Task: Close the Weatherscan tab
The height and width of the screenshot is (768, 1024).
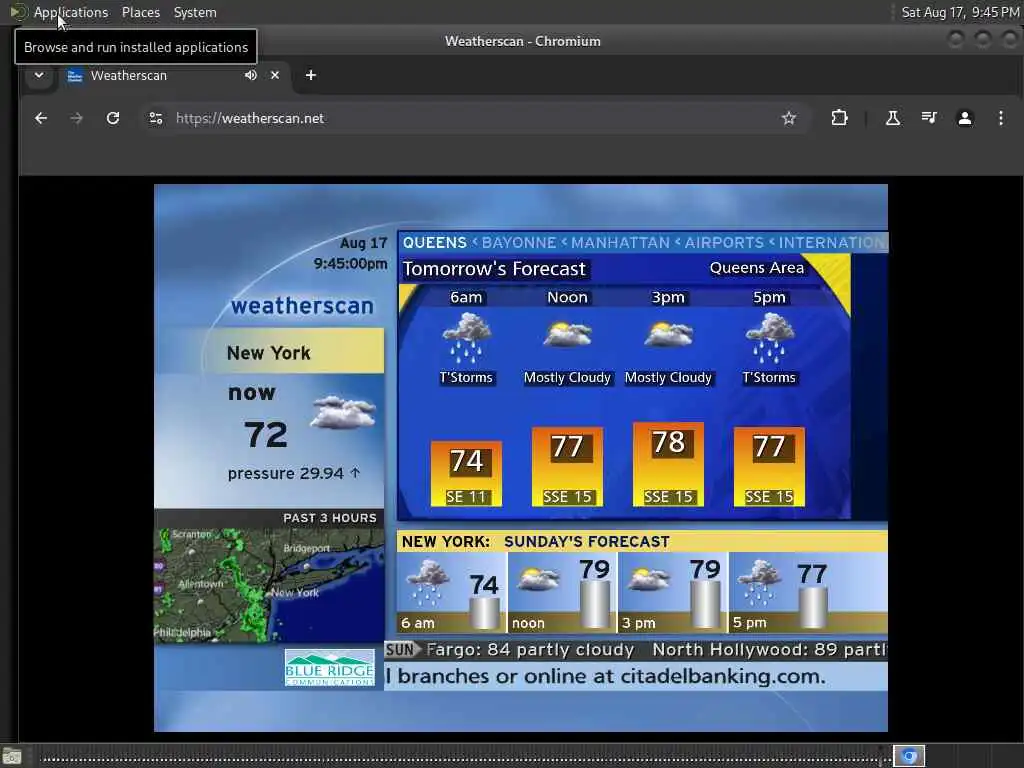Action: tap(275, 75)
